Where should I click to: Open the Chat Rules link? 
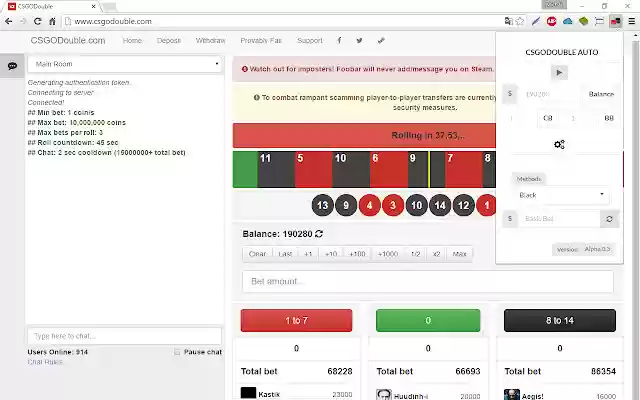tap(45, 362)
